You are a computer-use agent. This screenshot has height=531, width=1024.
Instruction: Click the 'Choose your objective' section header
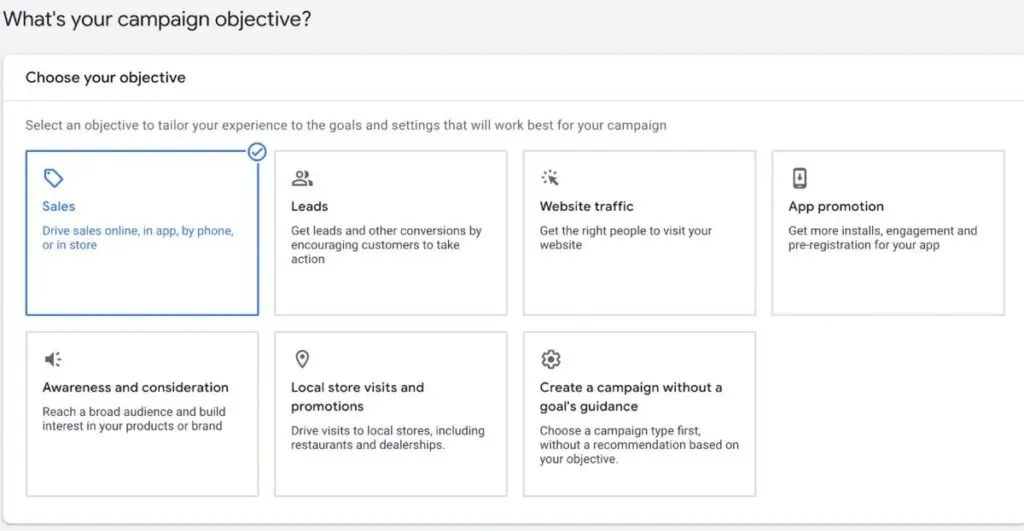click(105, 77)
